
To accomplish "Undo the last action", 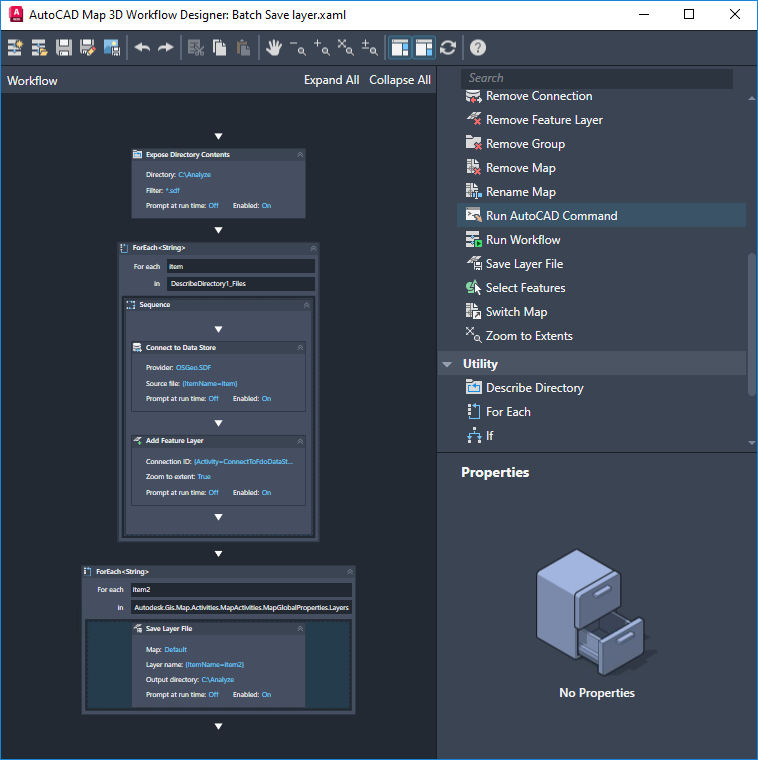I will coord(142,48).
